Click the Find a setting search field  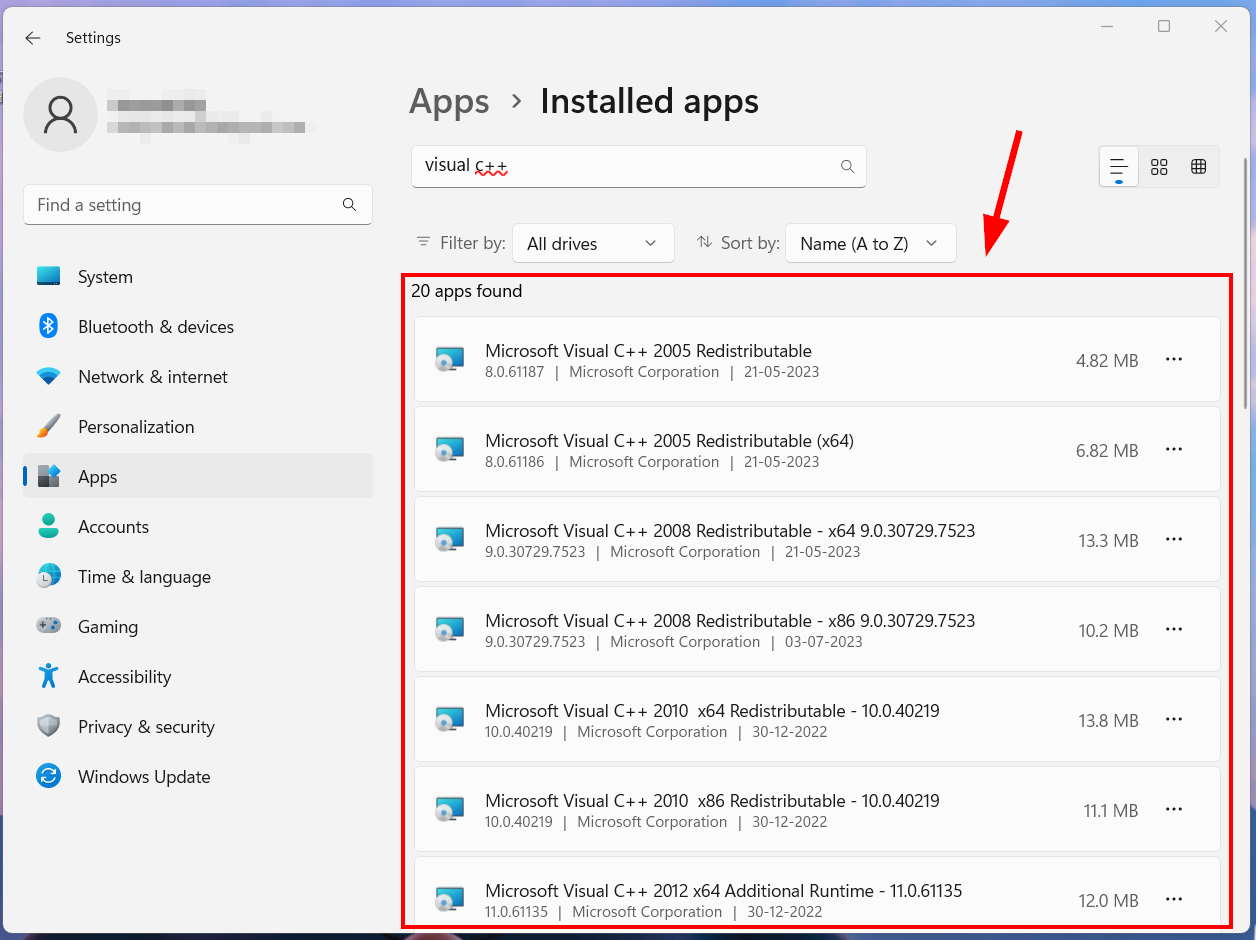[x=198, y=205]
